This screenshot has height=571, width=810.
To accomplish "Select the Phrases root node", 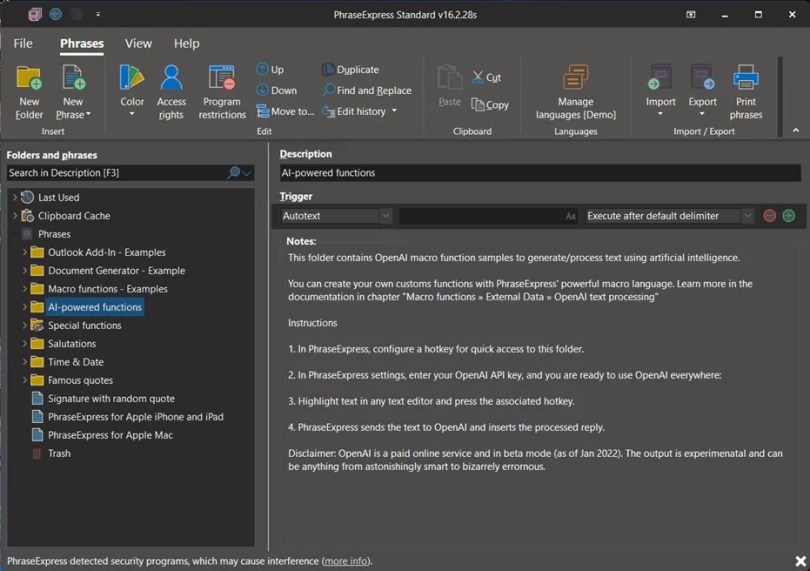I will [54, 234].
